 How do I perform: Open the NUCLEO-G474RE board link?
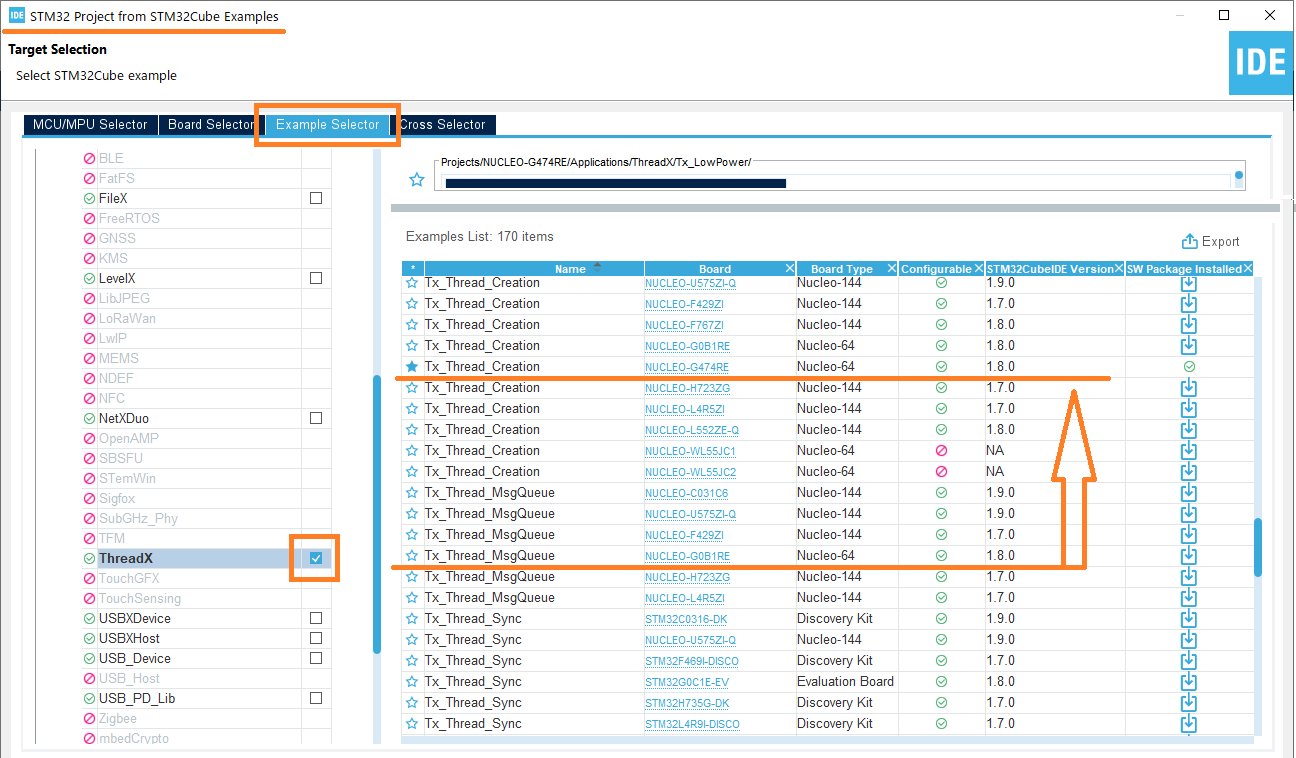[x=687, y=368]
